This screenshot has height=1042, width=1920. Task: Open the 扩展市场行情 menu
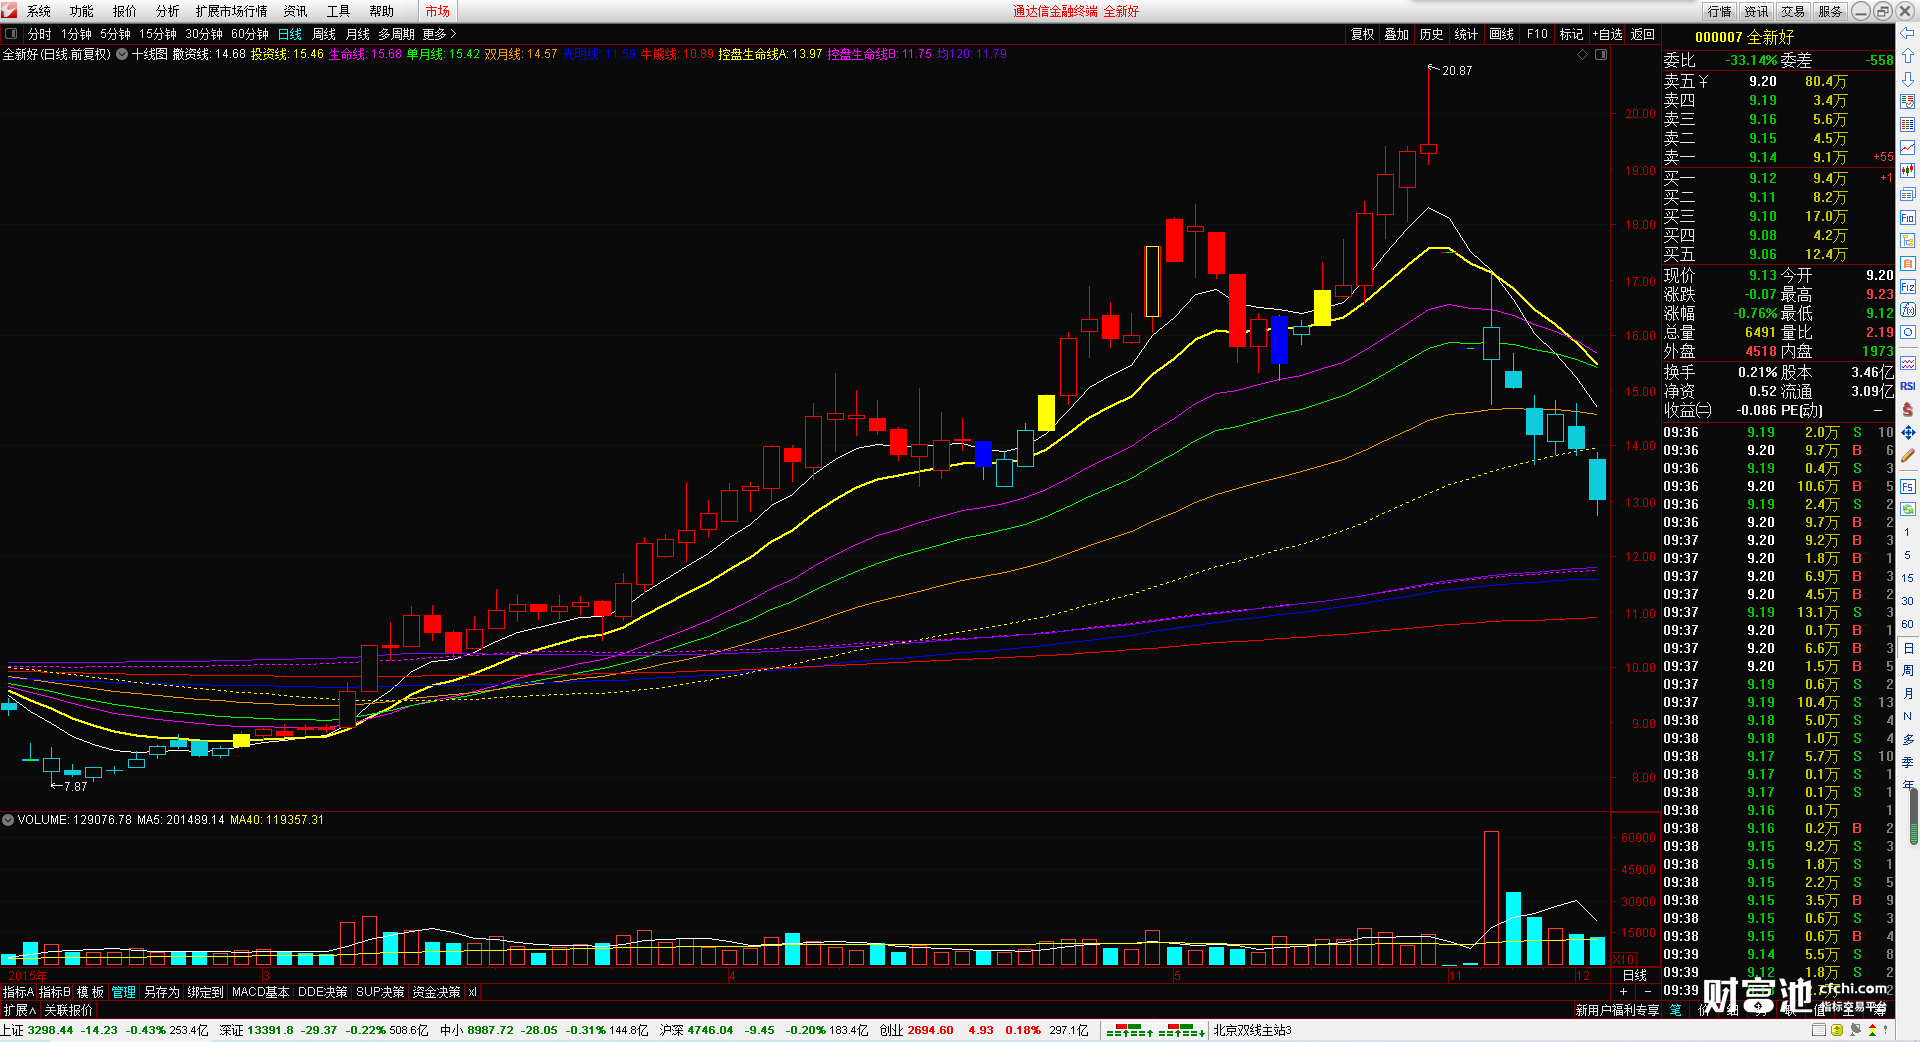coord(232,11)
